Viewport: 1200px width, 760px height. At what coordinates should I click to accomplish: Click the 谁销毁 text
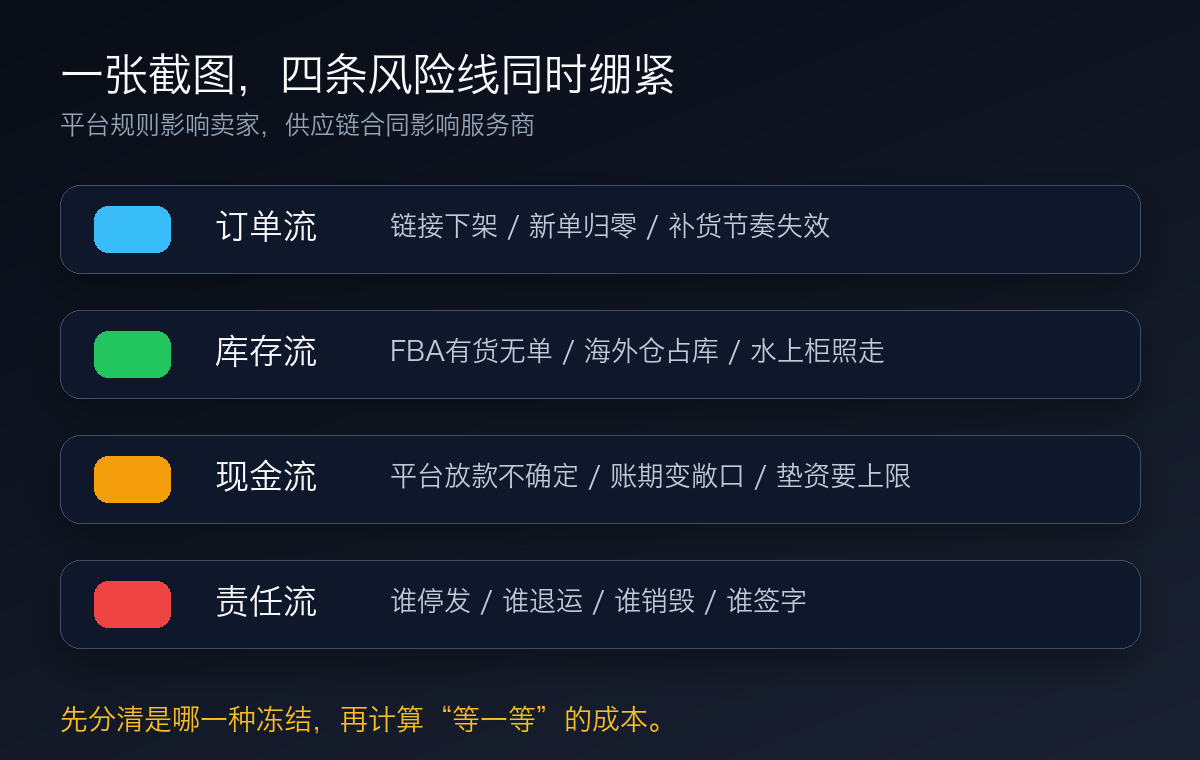click(x=655, y=601)
